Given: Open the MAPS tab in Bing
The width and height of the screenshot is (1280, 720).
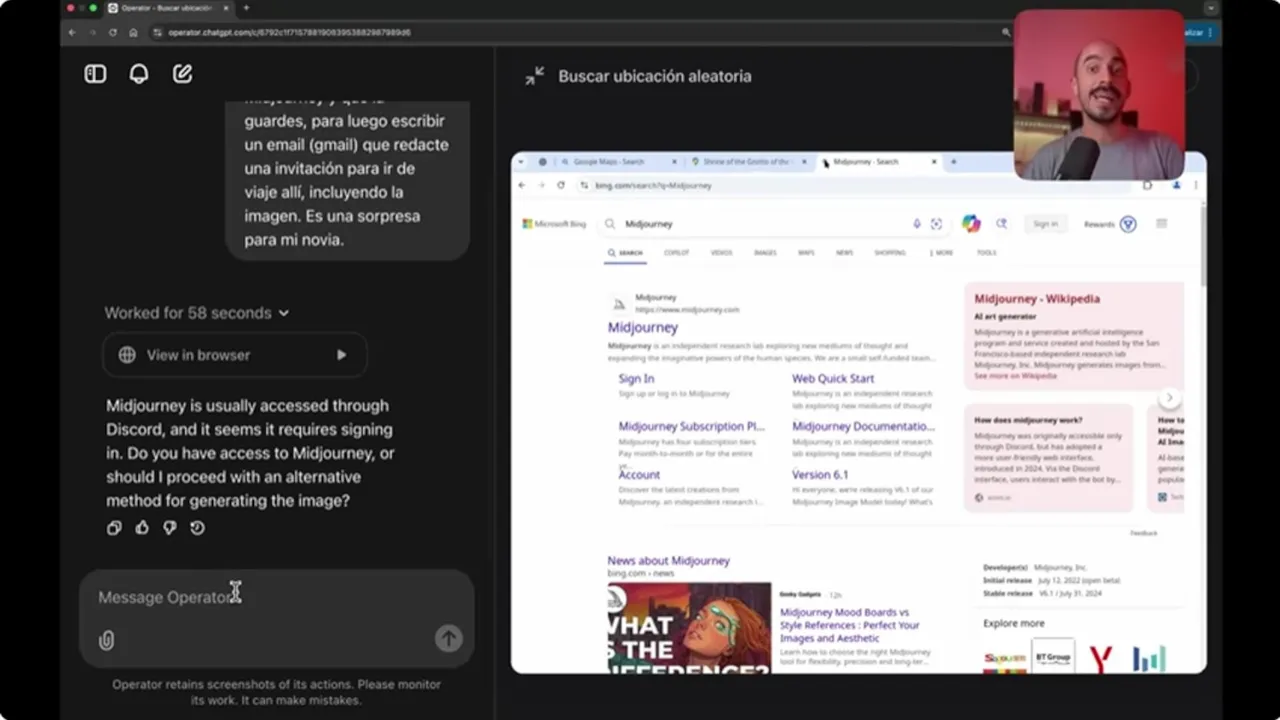Looking at the screenshot, I should tap(806, 253).
